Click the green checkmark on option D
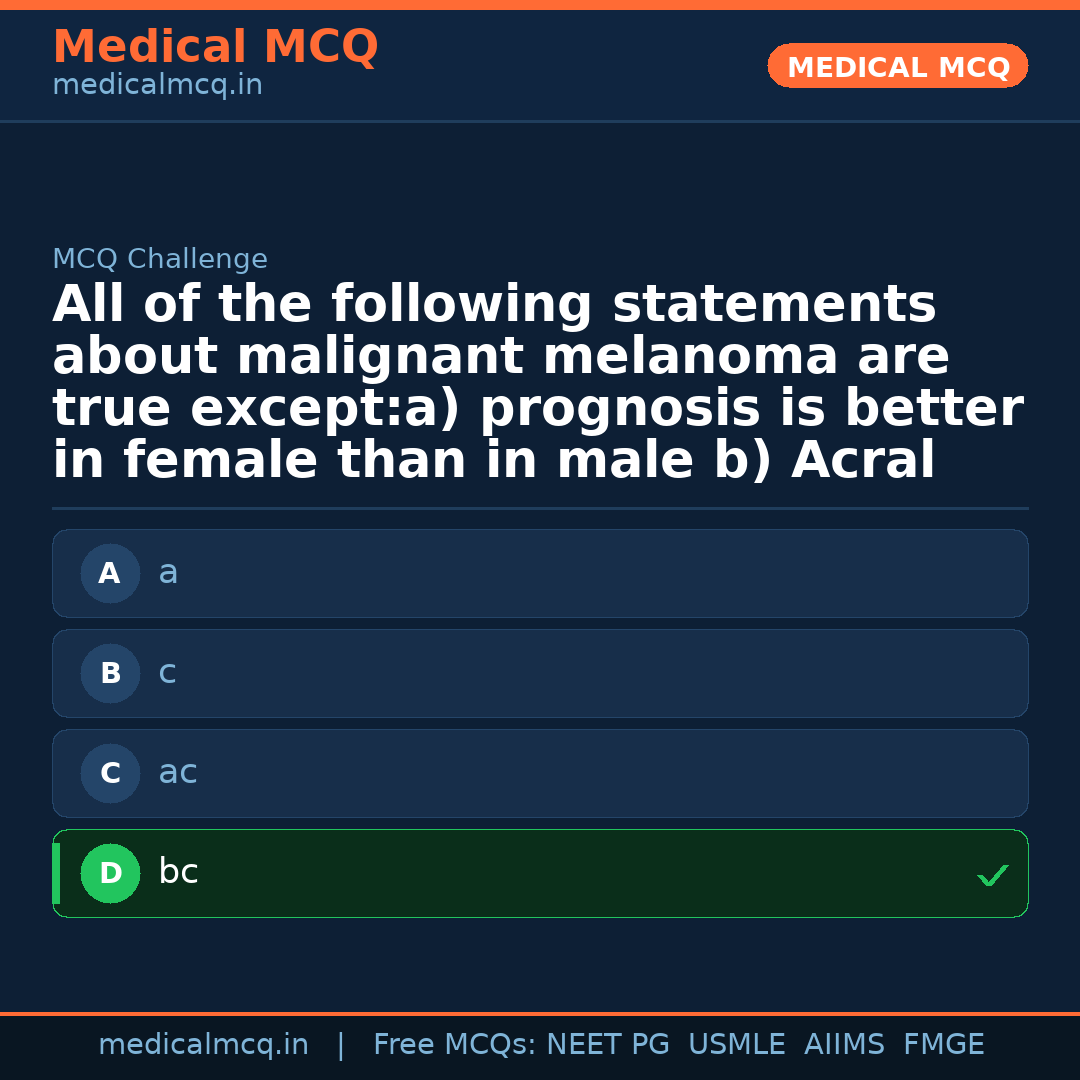 (993, 876)
